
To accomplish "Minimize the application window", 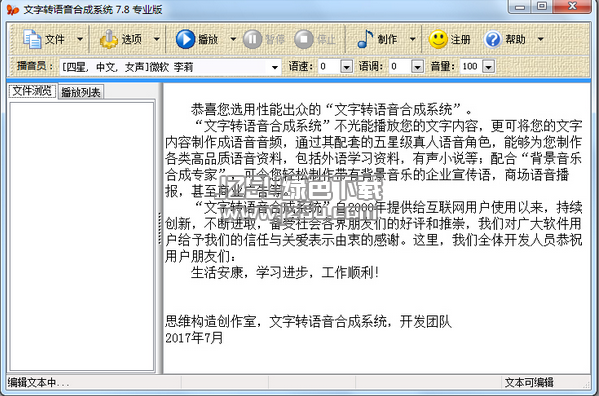I will tap(520, 7).
